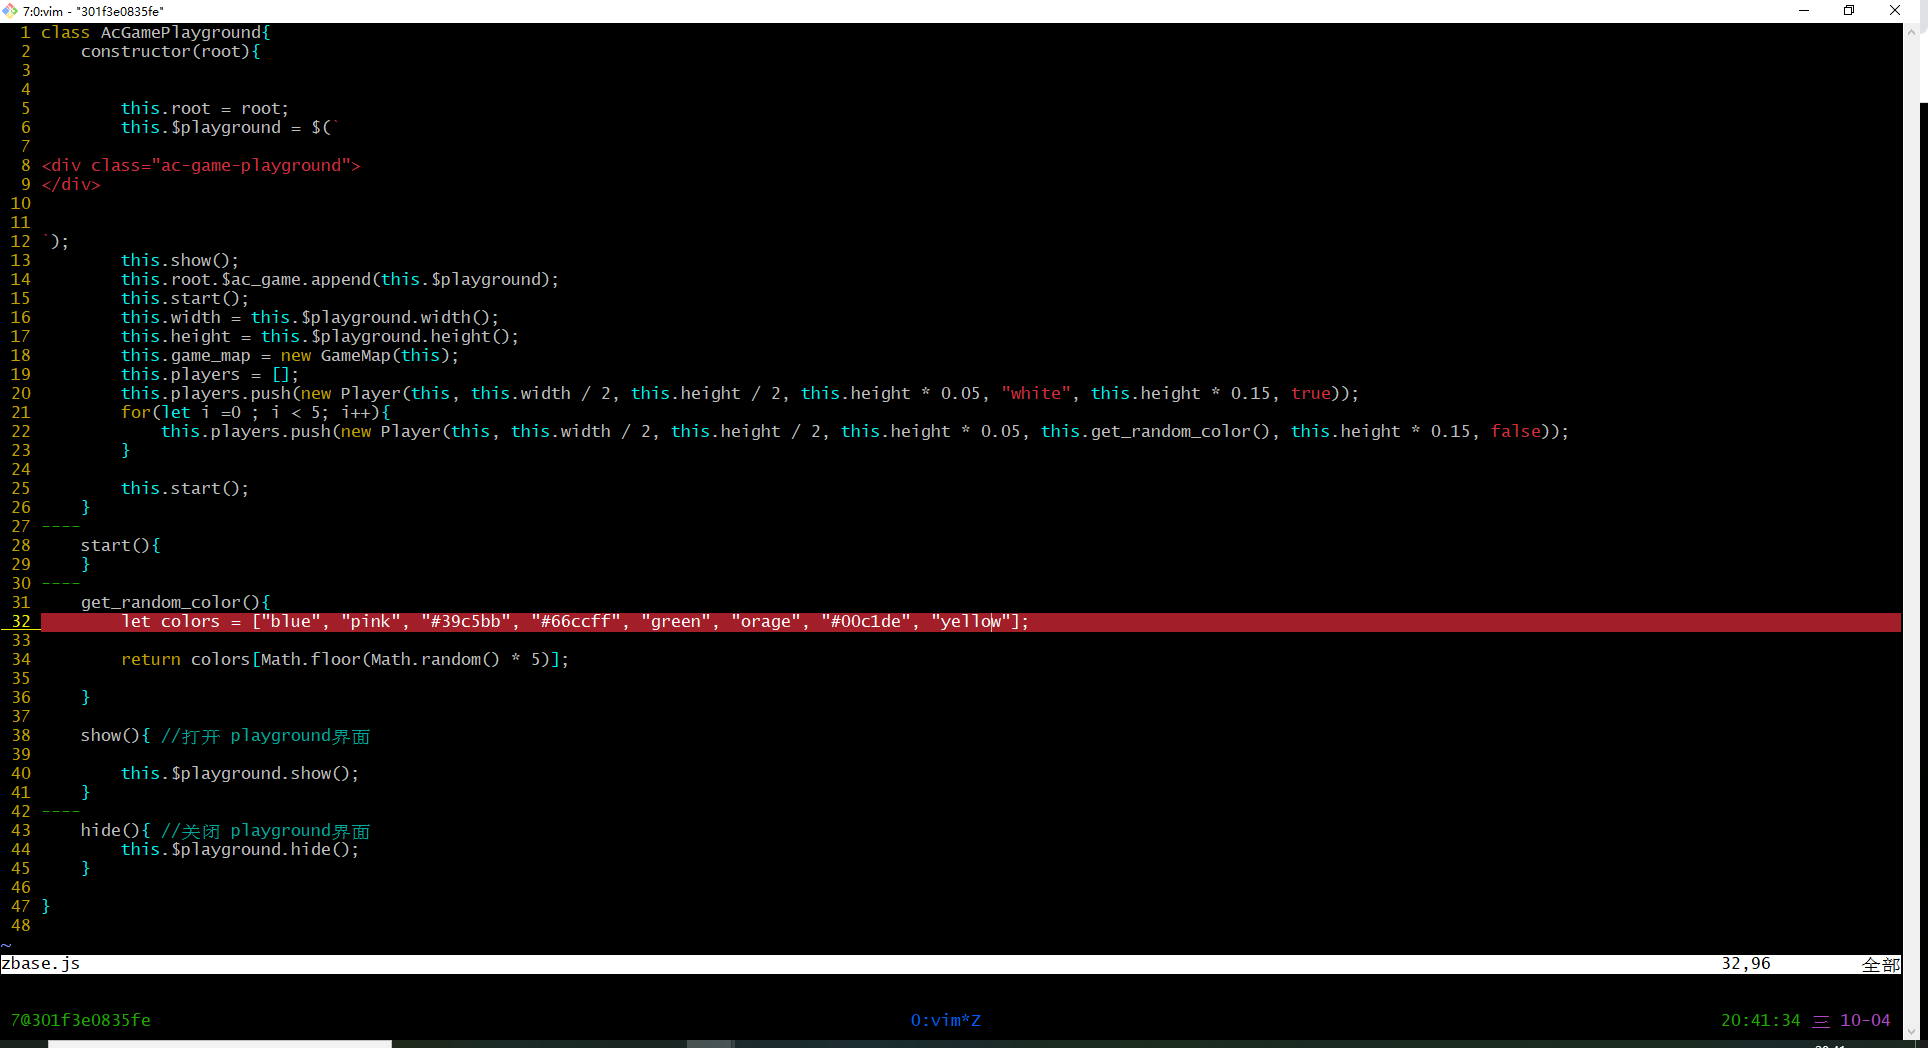This screenshot has width=1928, height=1048.
Task: Click line number 32 in the gutter
Action: click(x=21, y=622)
